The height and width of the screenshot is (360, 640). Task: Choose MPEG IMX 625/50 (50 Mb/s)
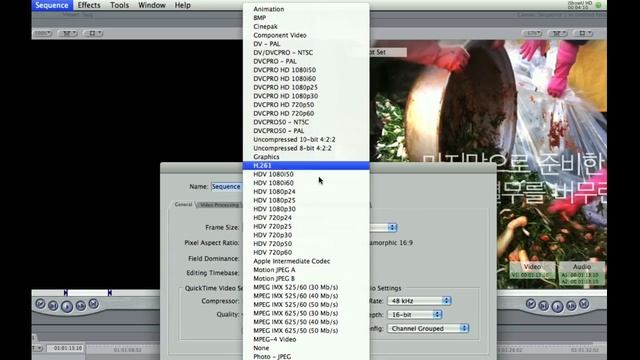pos(306,331)
